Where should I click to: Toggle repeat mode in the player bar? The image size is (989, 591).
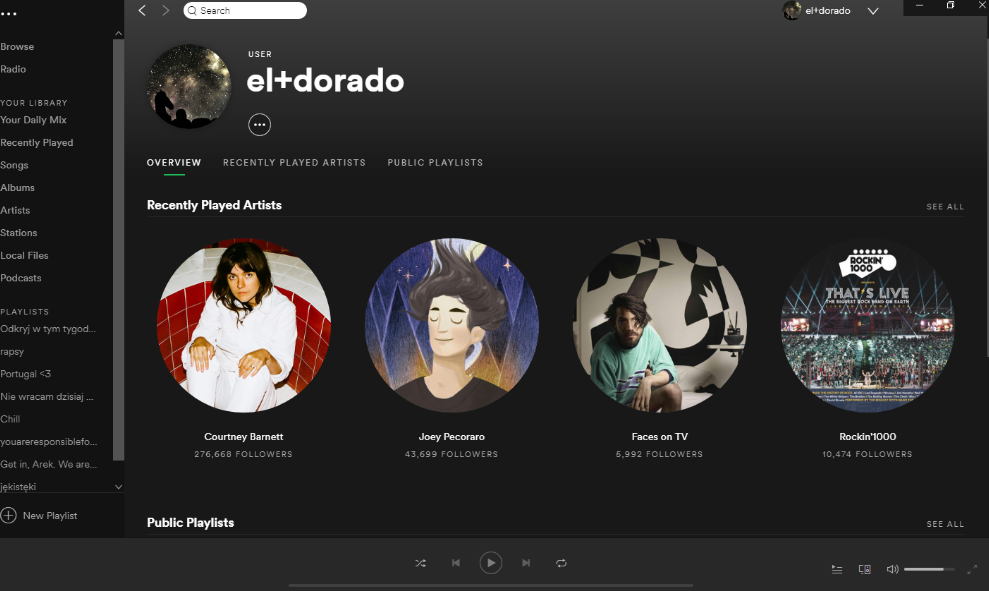click(561, 563)
